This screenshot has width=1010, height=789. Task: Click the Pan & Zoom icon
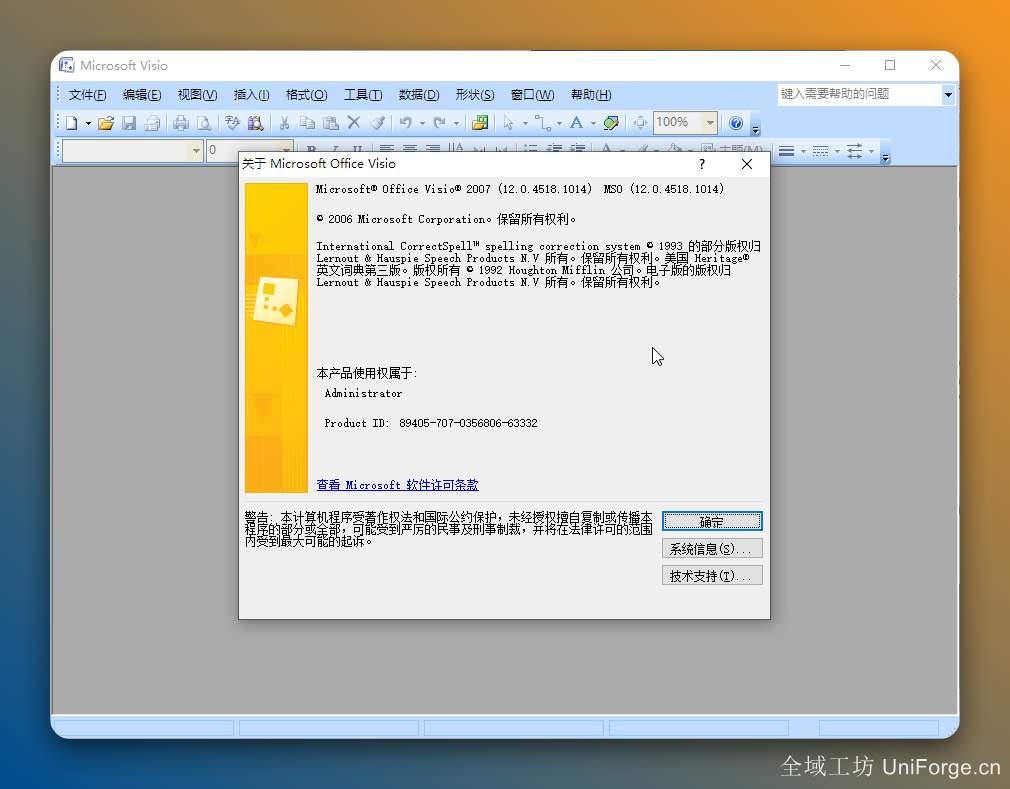pos(640,122)
